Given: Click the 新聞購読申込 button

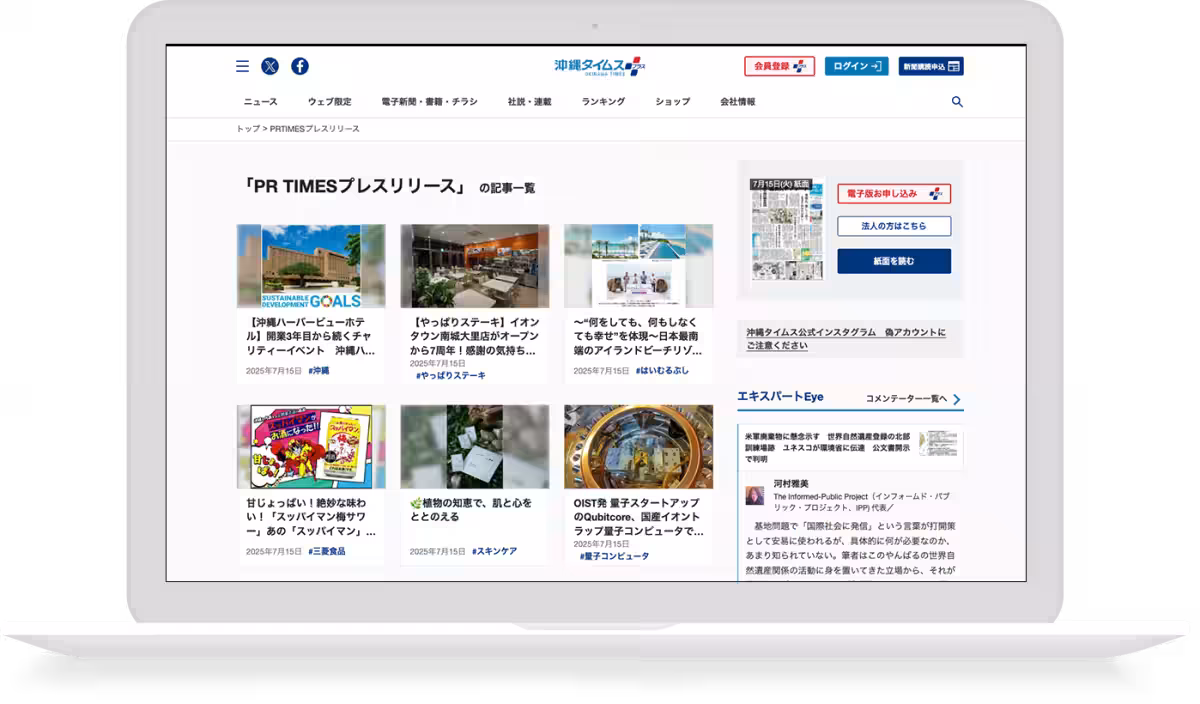Looking at the screenshot, I should (x=931, y=66).
